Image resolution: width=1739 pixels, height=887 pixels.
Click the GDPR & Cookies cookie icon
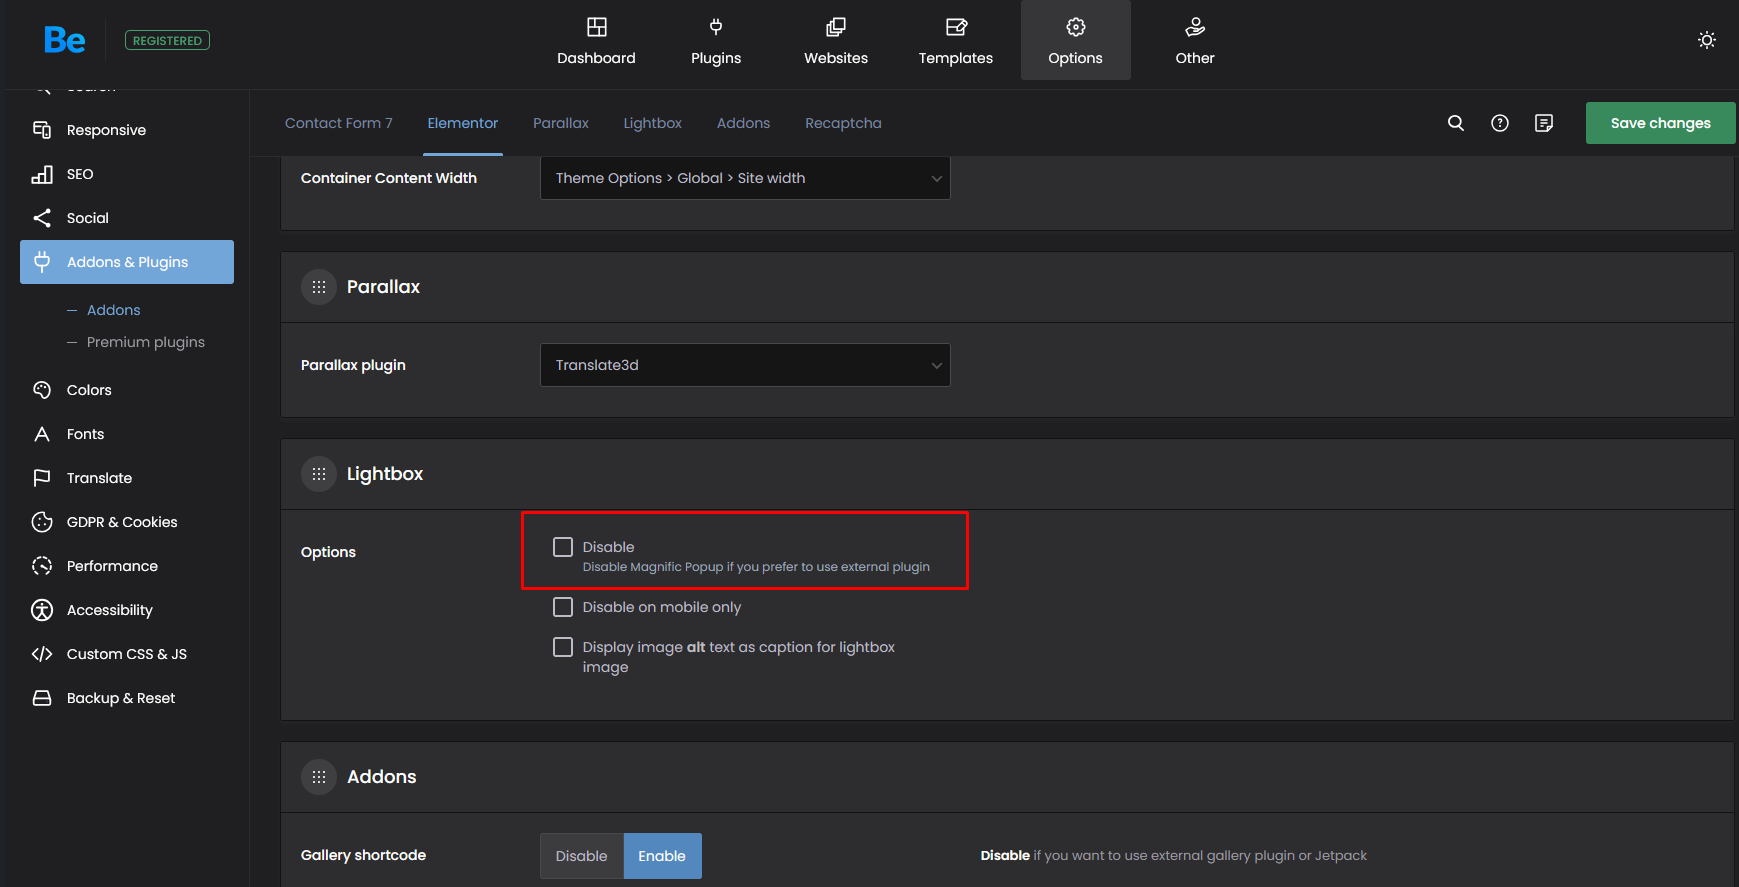click(42, 522)
